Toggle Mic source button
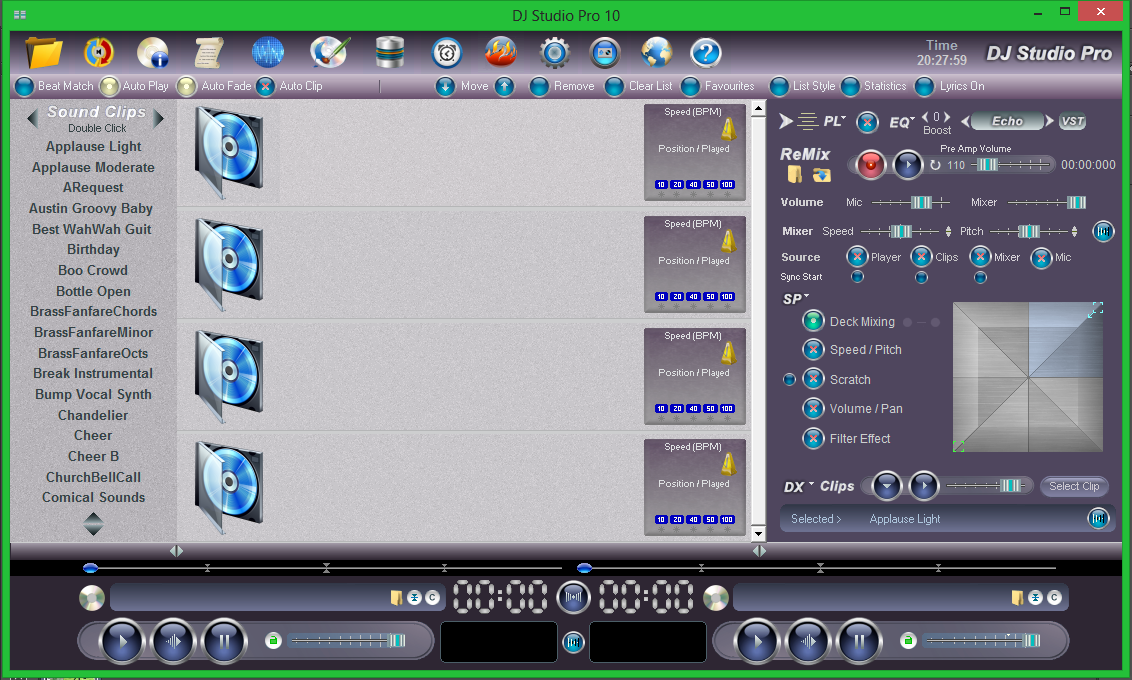 pos(1041,258)
